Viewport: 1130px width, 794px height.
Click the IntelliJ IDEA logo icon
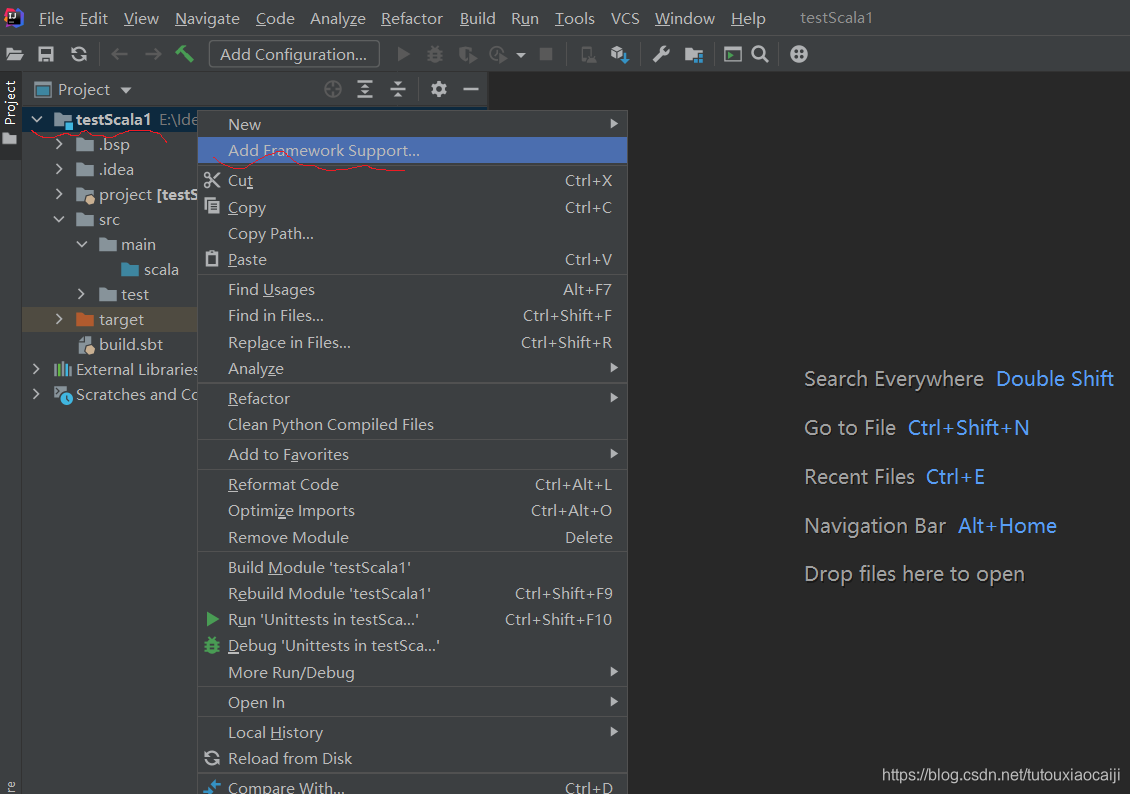point(14,17)
